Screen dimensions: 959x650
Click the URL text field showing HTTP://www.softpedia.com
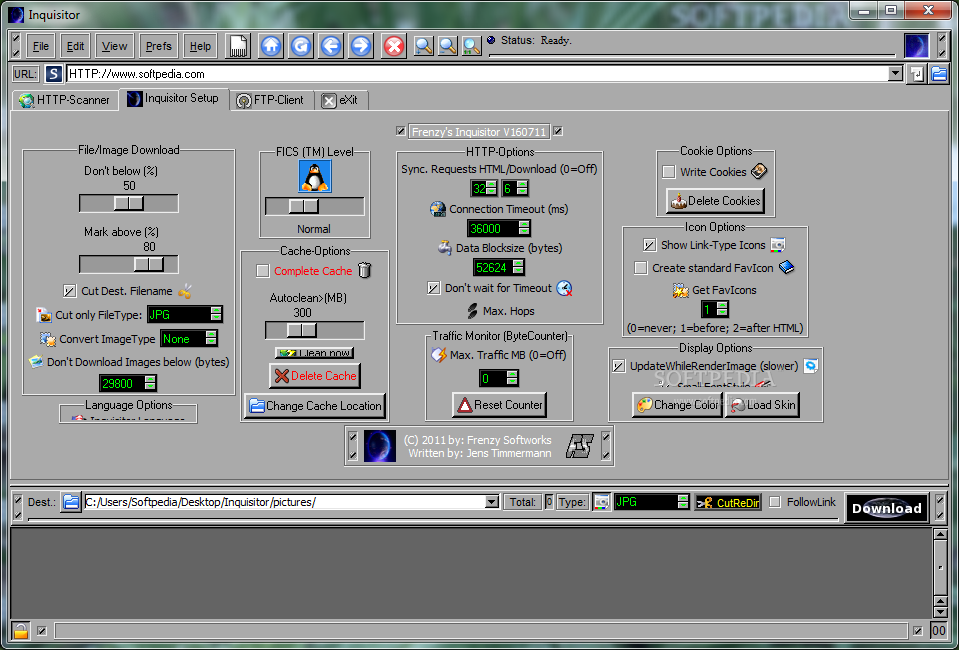[x=477, y=74]
